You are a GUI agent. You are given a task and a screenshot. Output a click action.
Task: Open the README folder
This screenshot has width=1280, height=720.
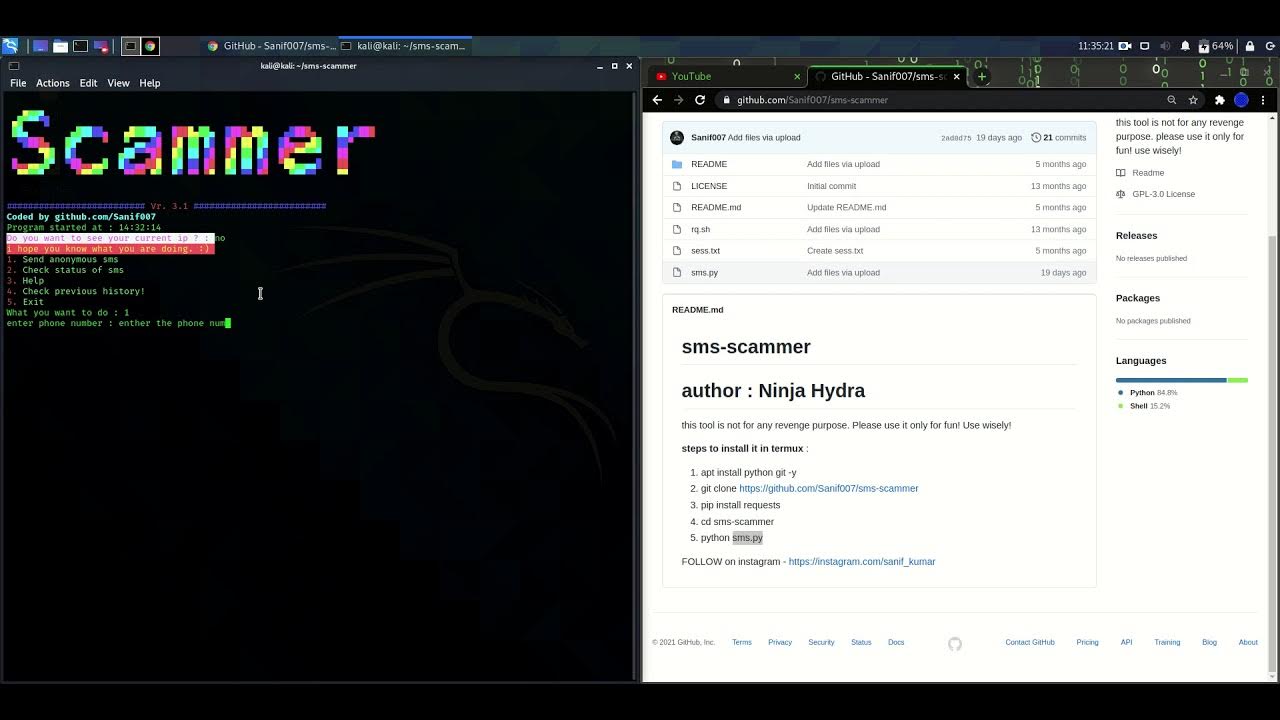(709, 164)
